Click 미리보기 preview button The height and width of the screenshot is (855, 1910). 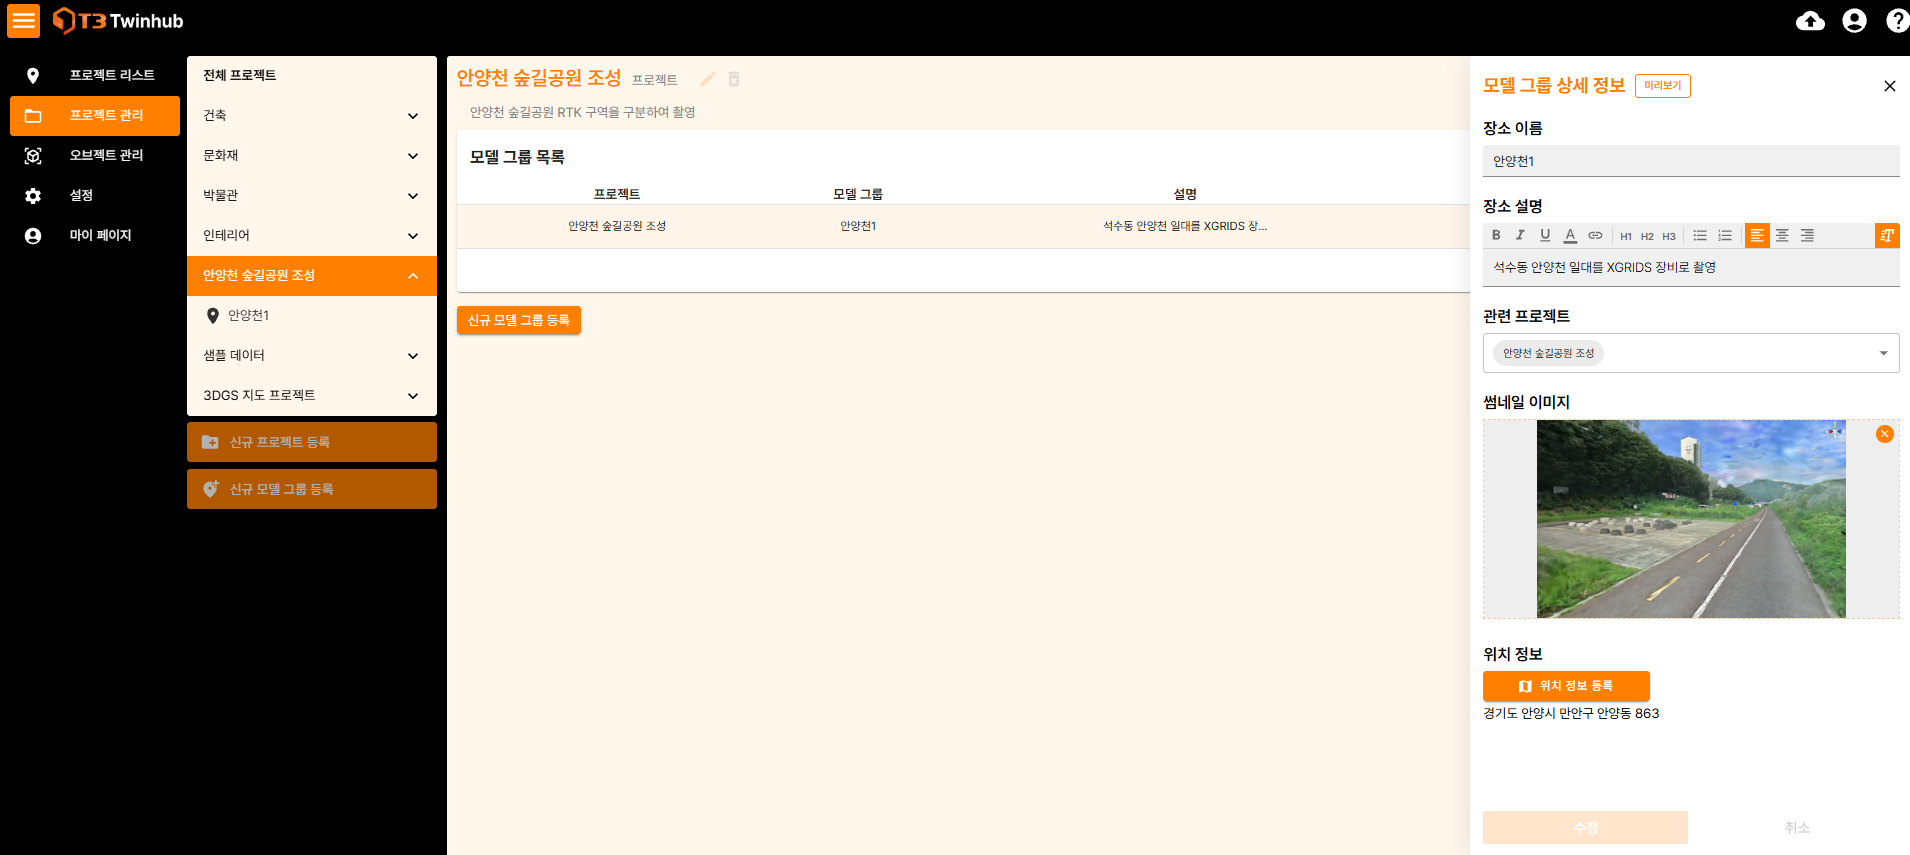point(1663,86)
